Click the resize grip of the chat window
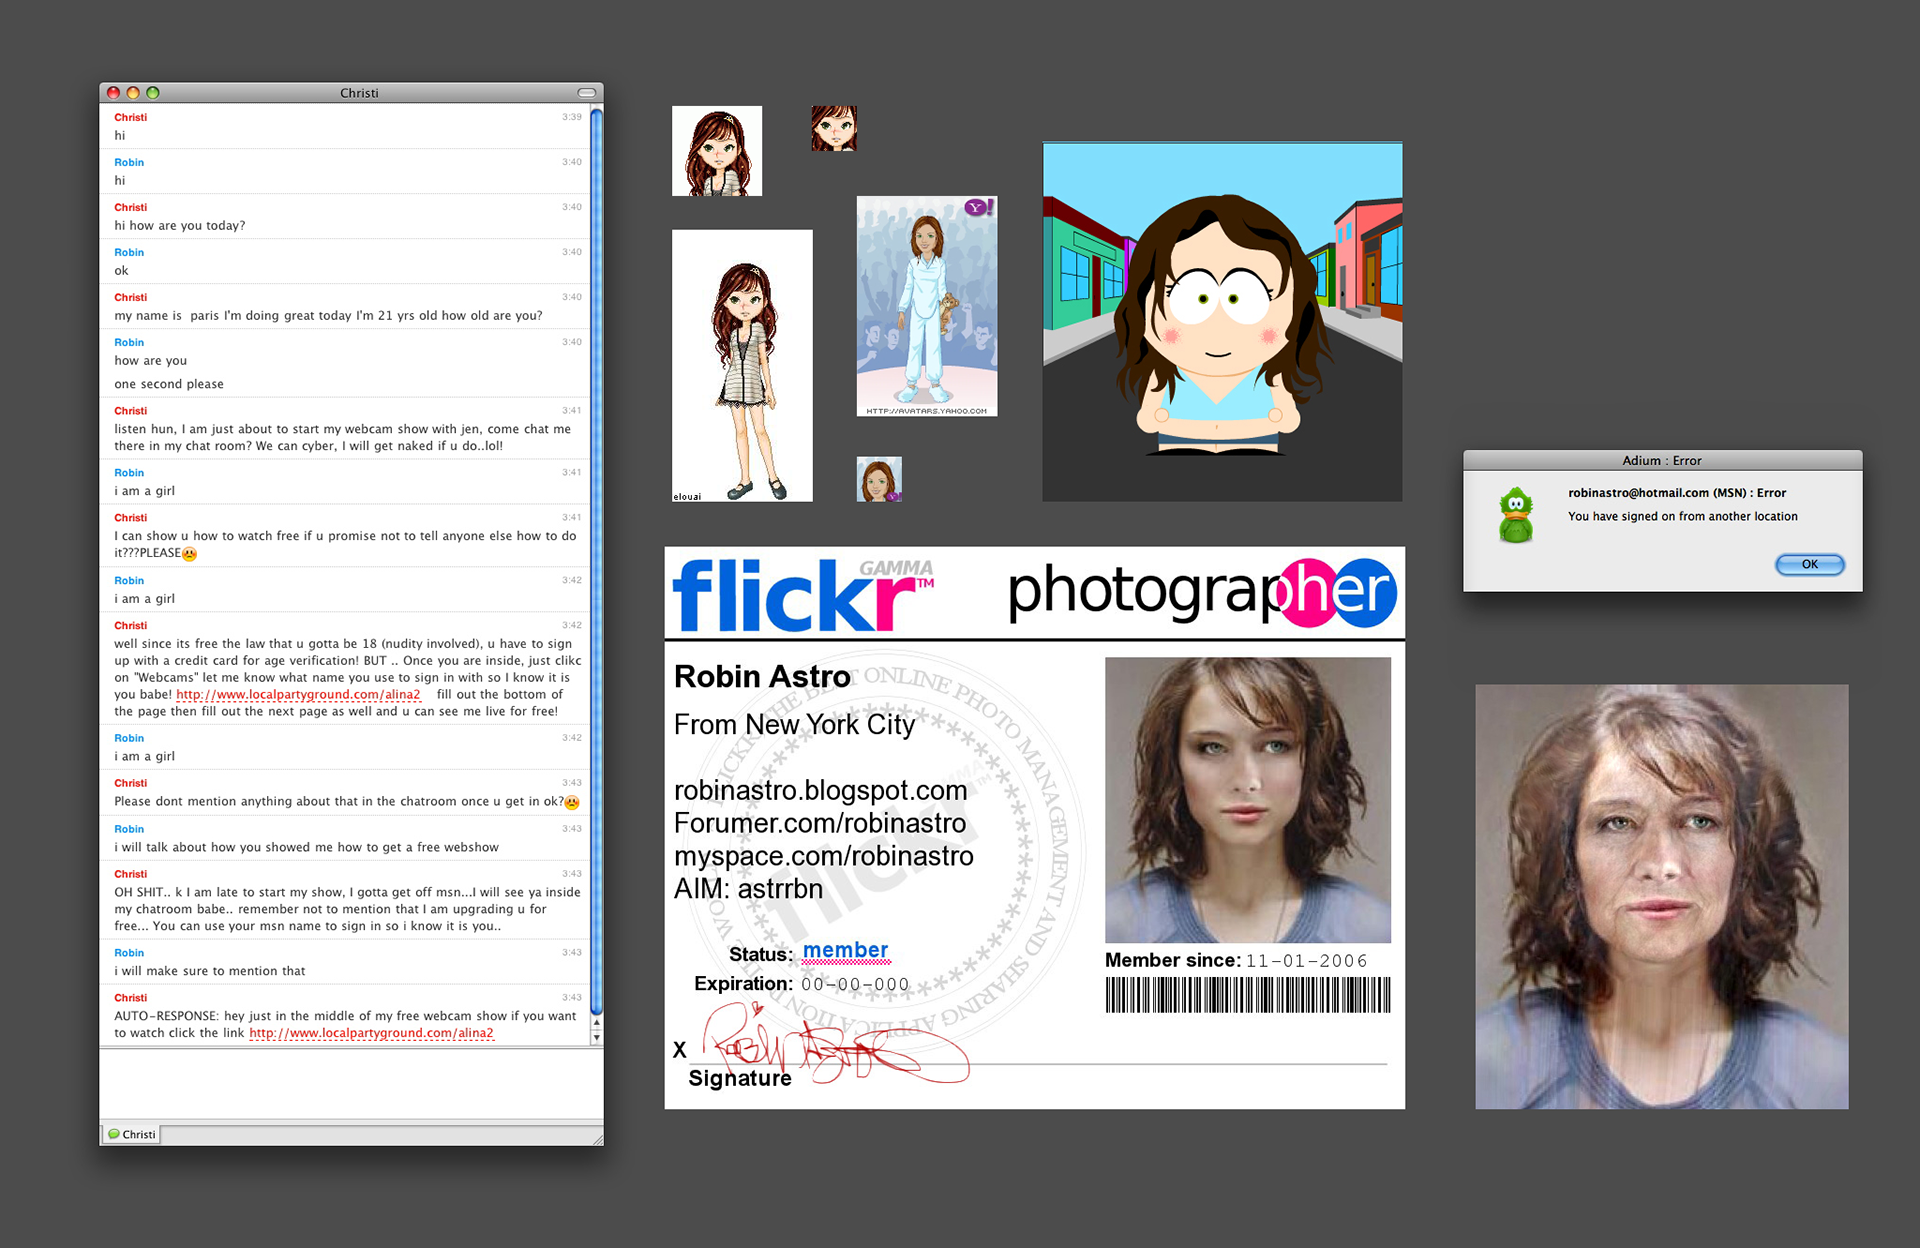Screen dimensions: 1920x1248 coord(597,1139)
